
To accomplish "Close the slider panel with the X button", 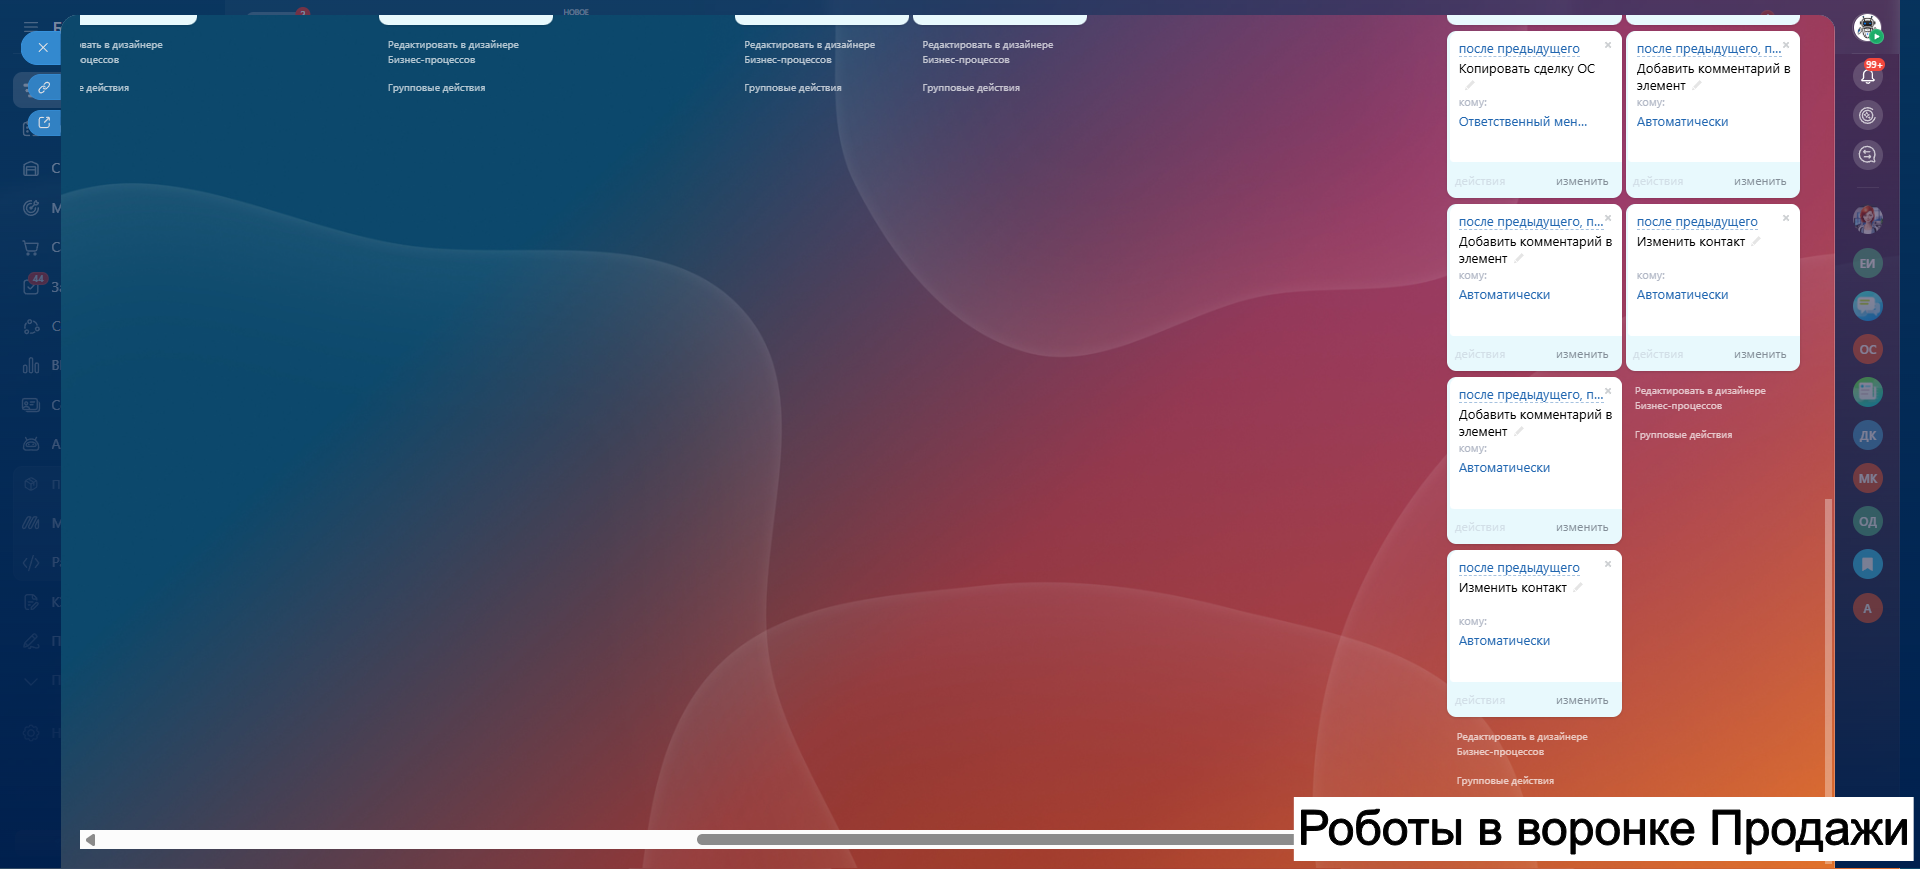I will click(43, 47).
